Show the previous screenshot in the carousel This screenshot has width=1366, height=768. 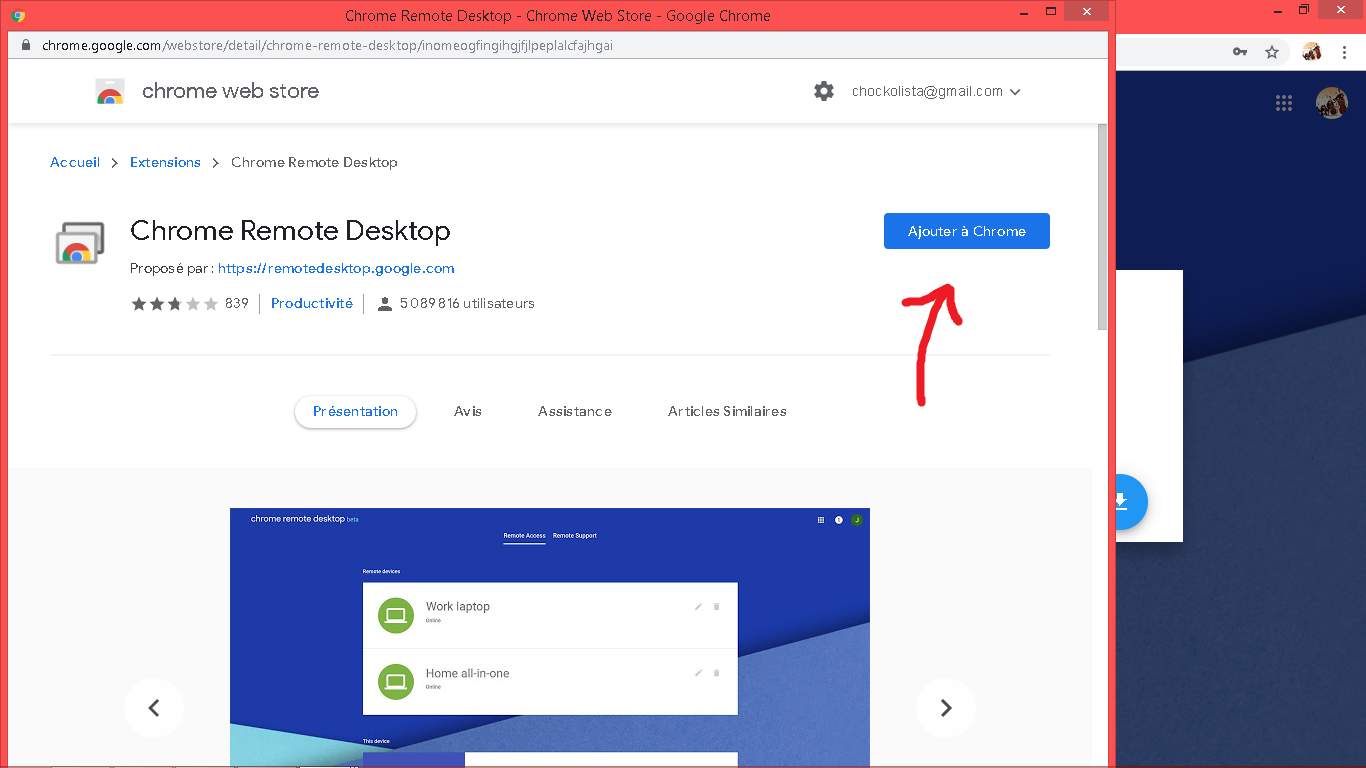click(x=154, y=708)
